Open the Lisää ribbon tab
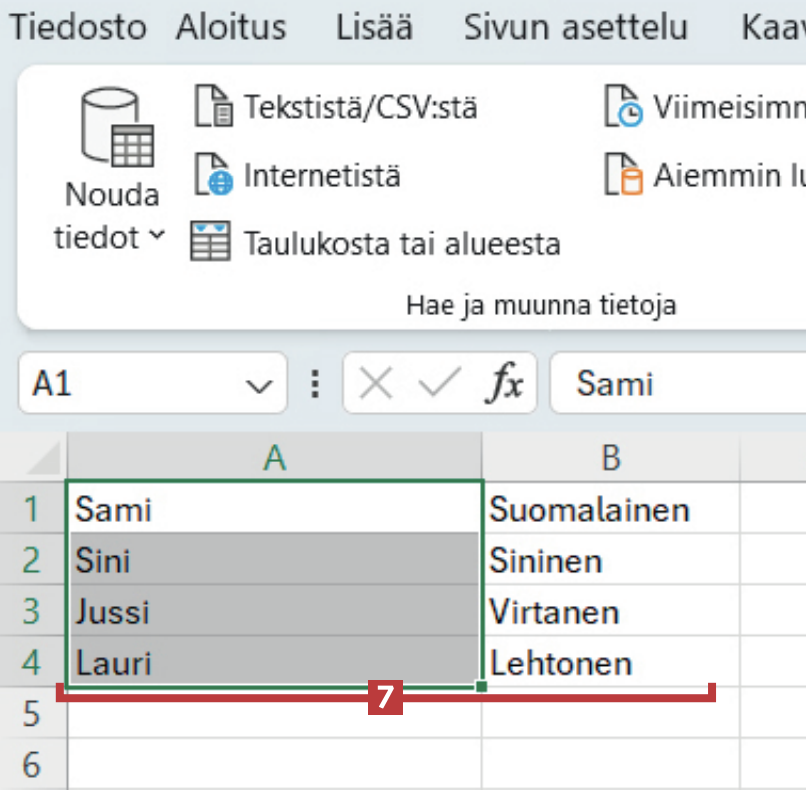This screenshot has width=806, height=790. pyautogui.click(x=375, y=27)
